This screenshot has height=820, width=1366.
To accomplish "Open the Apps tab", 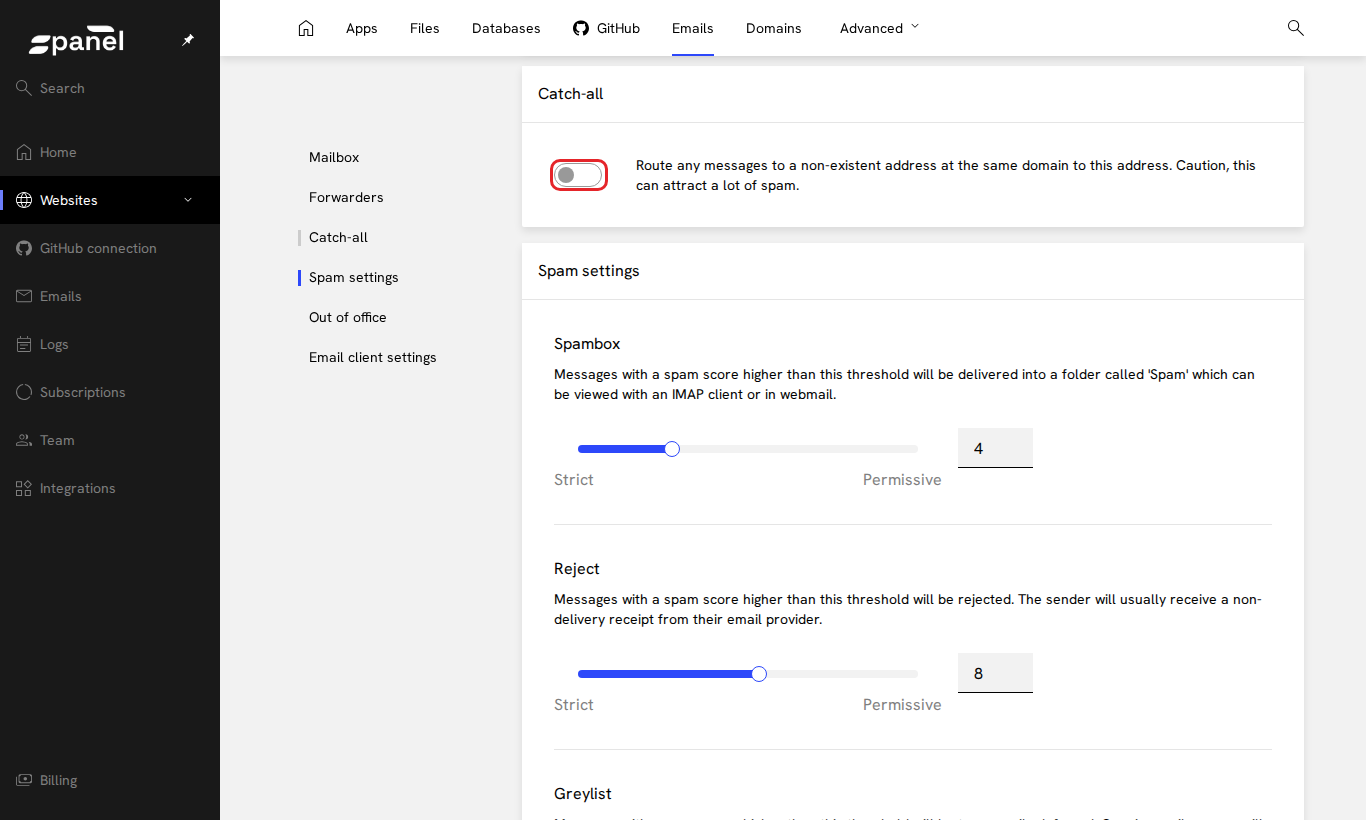I will point(362,28).
